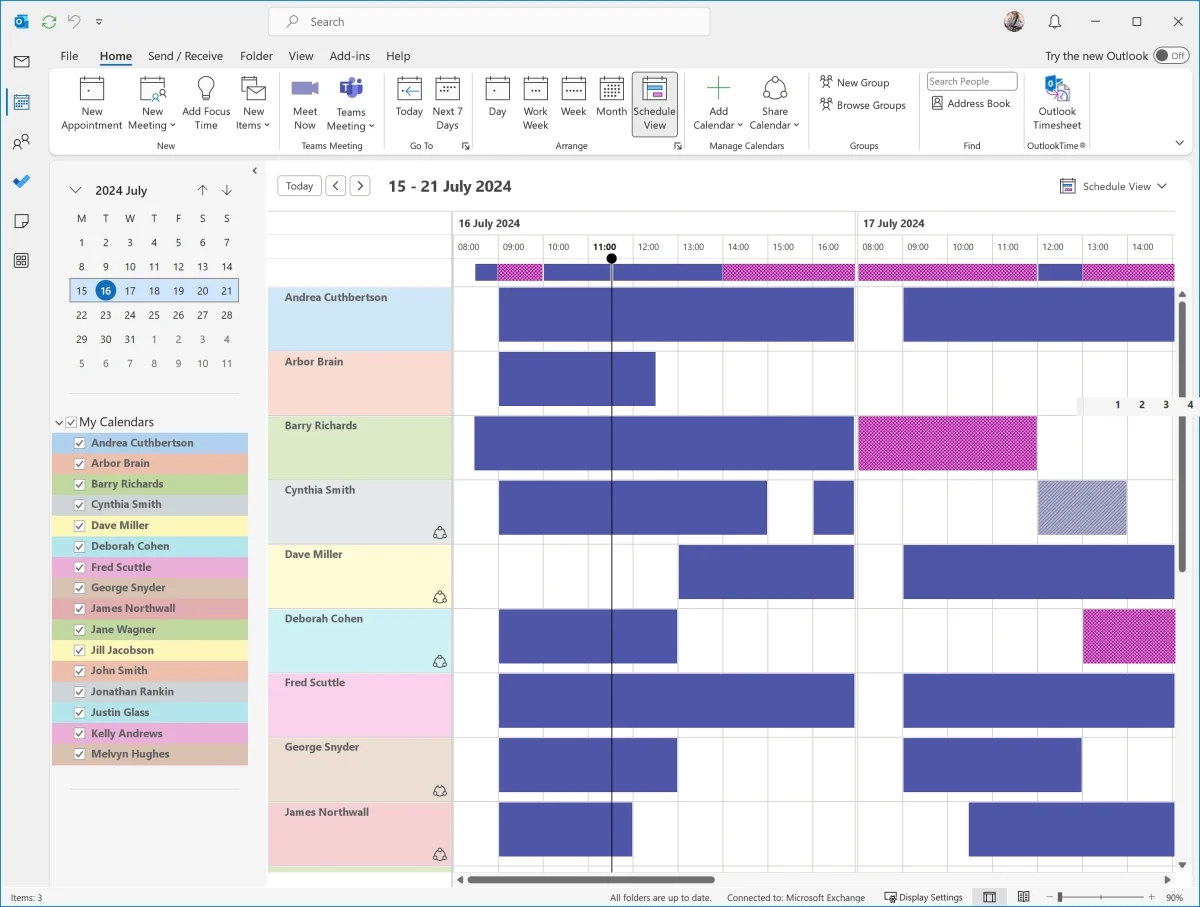
Task: Open the File tab
Action: coord(69,56)
